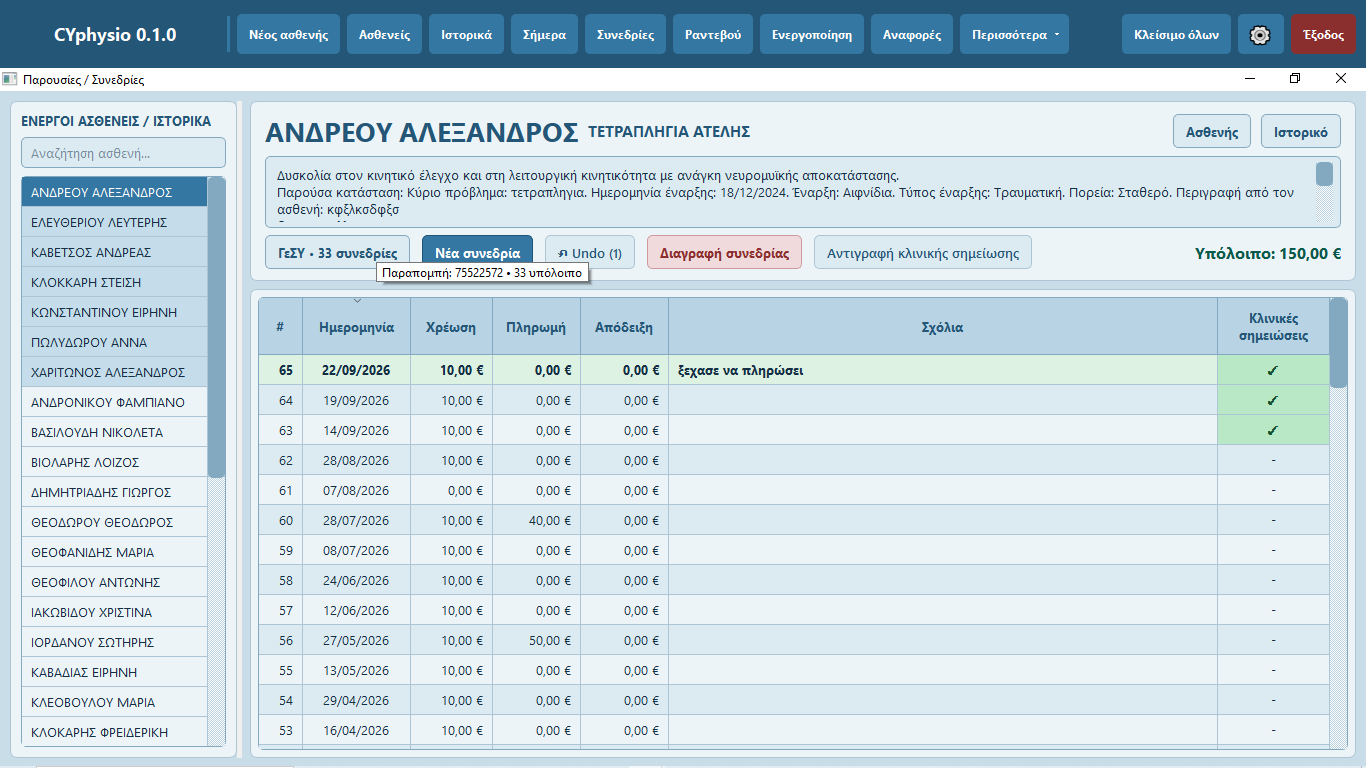1366x768 pixels.
Task: Go to Ασθενείς in top navigation
Action: [385, 34]
